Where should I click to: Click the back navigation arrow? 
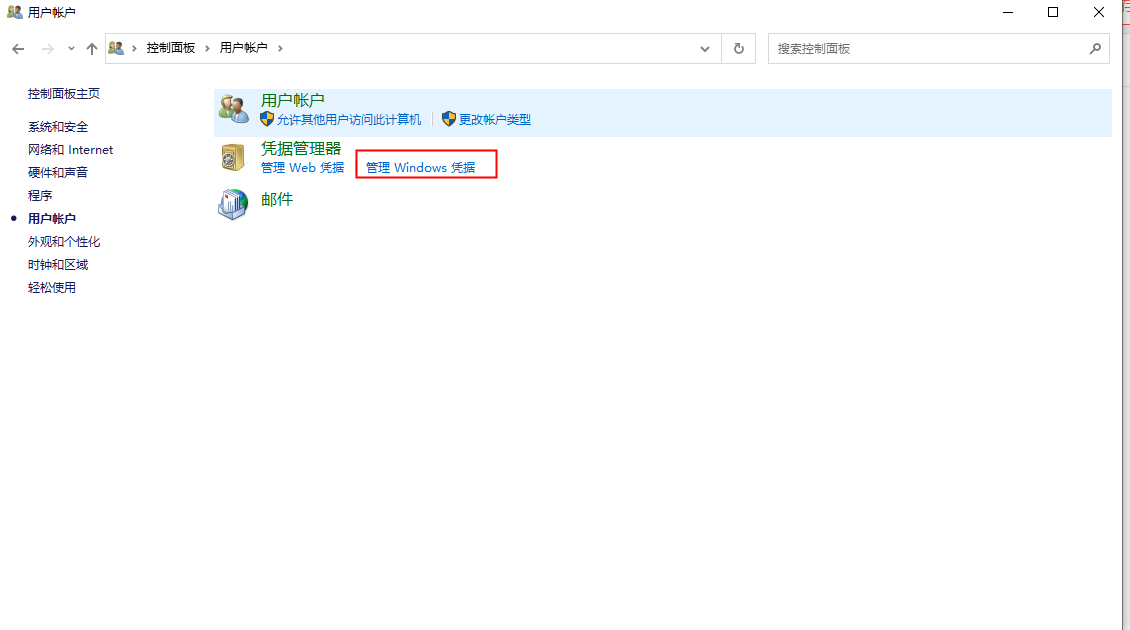click(x=17, y=48)
